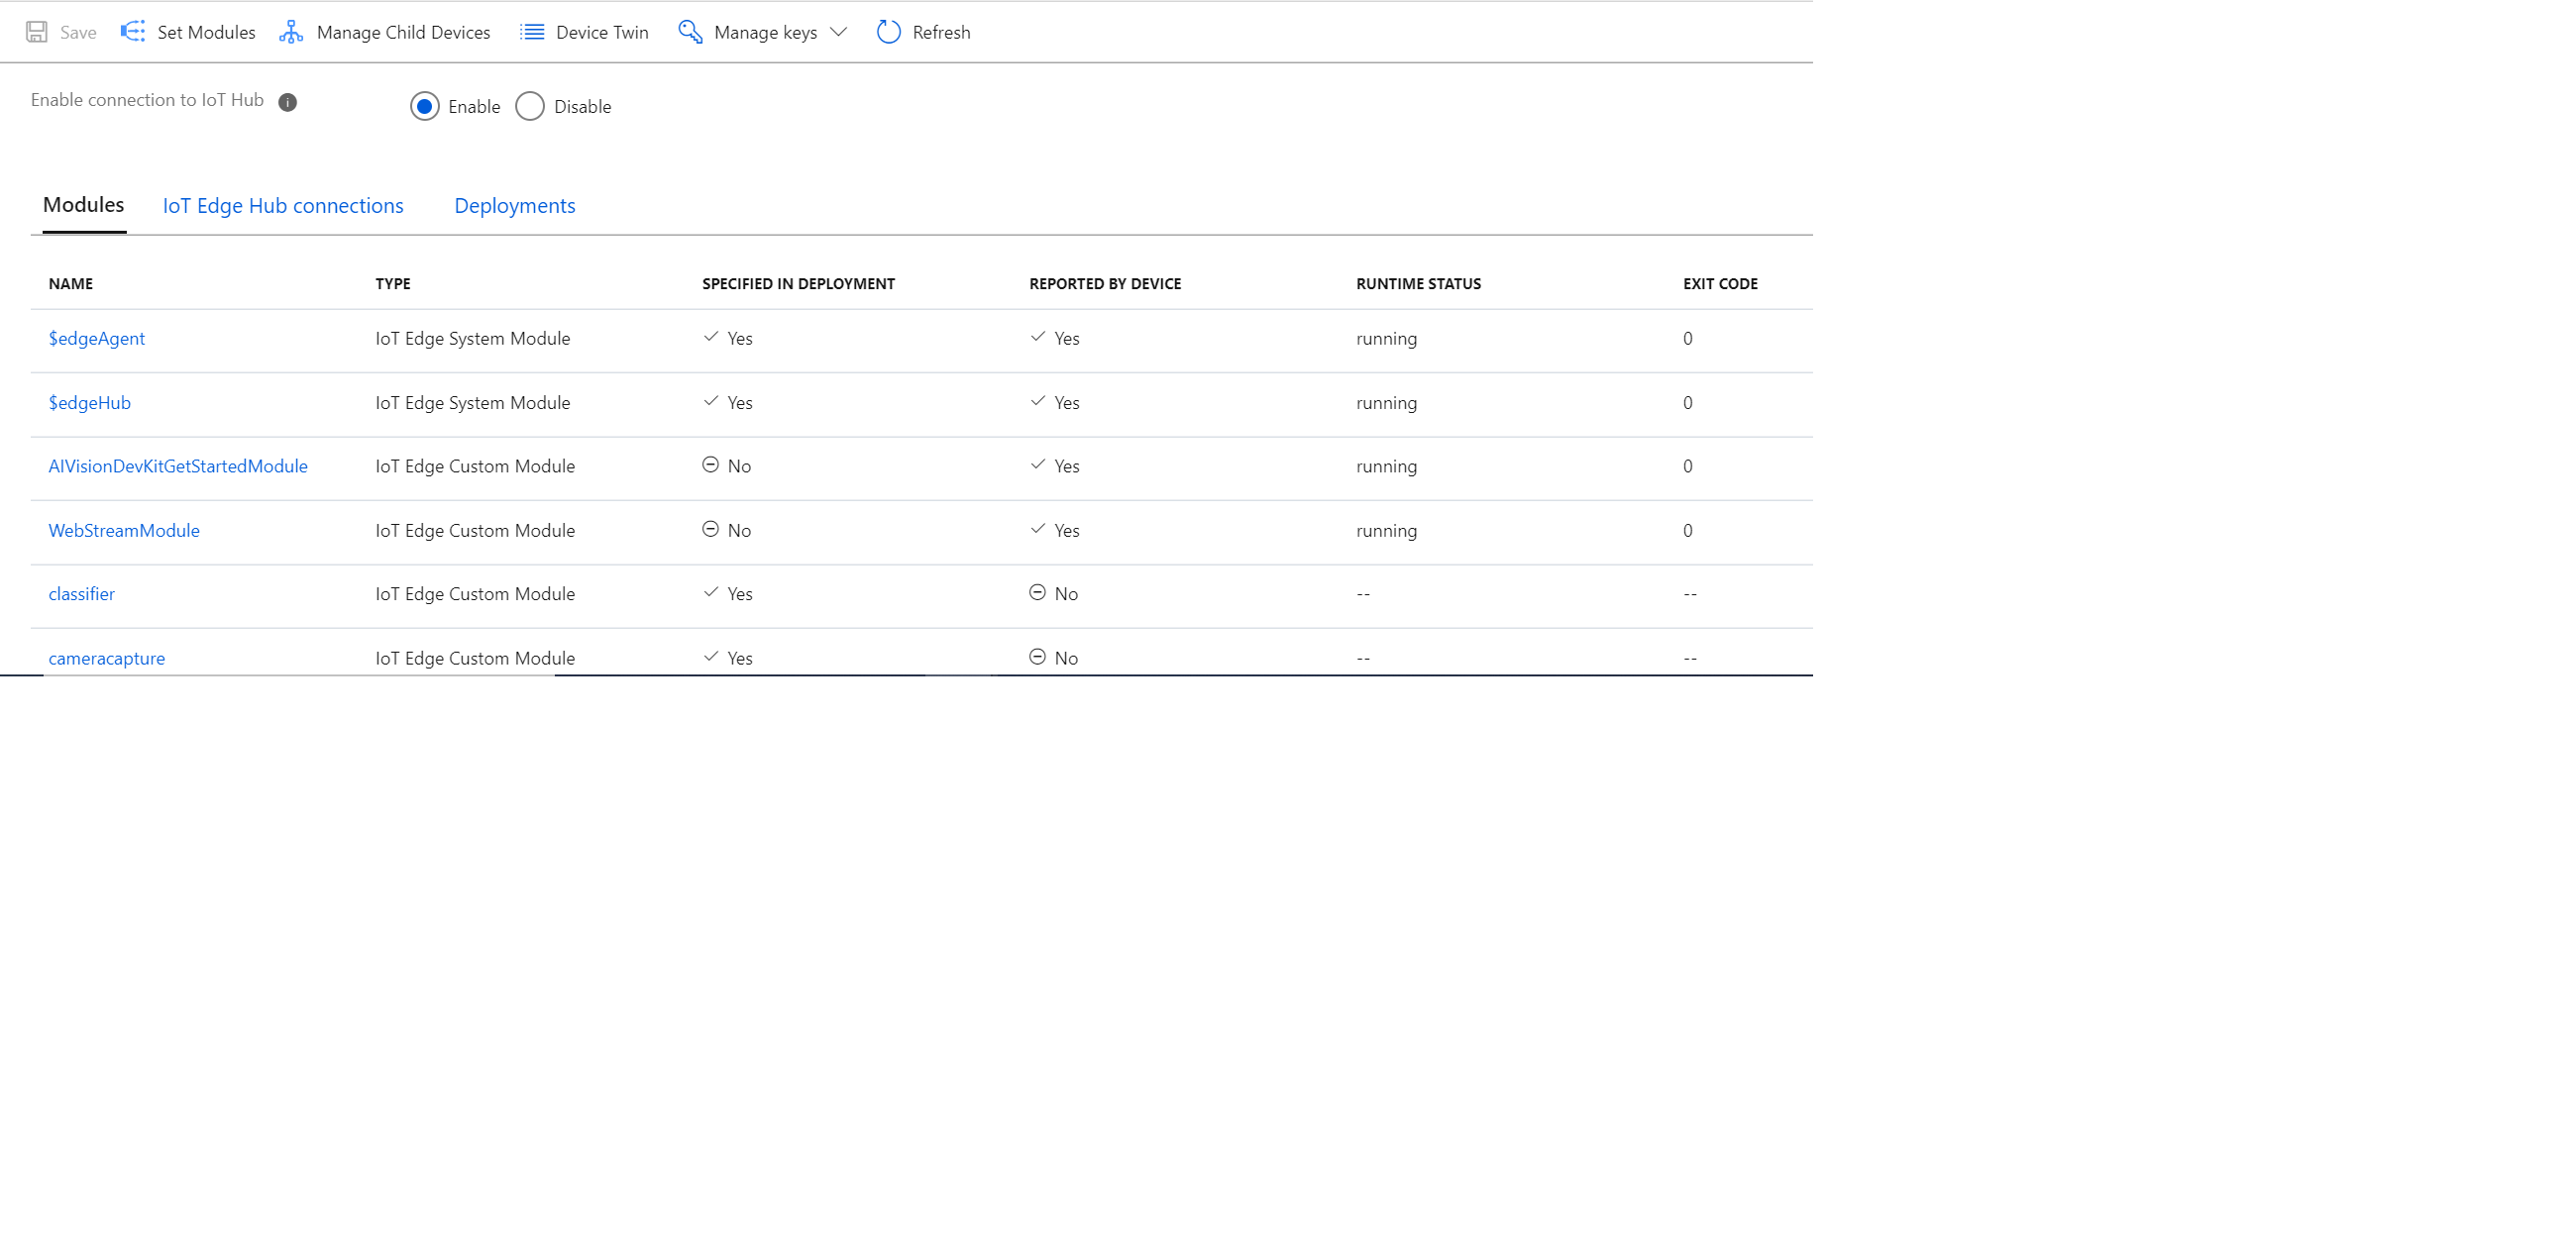This screenshot has width=2576, height=1236.
Task: Expand the Manage keys dropdown chevron
Action: tap(838, 32)
